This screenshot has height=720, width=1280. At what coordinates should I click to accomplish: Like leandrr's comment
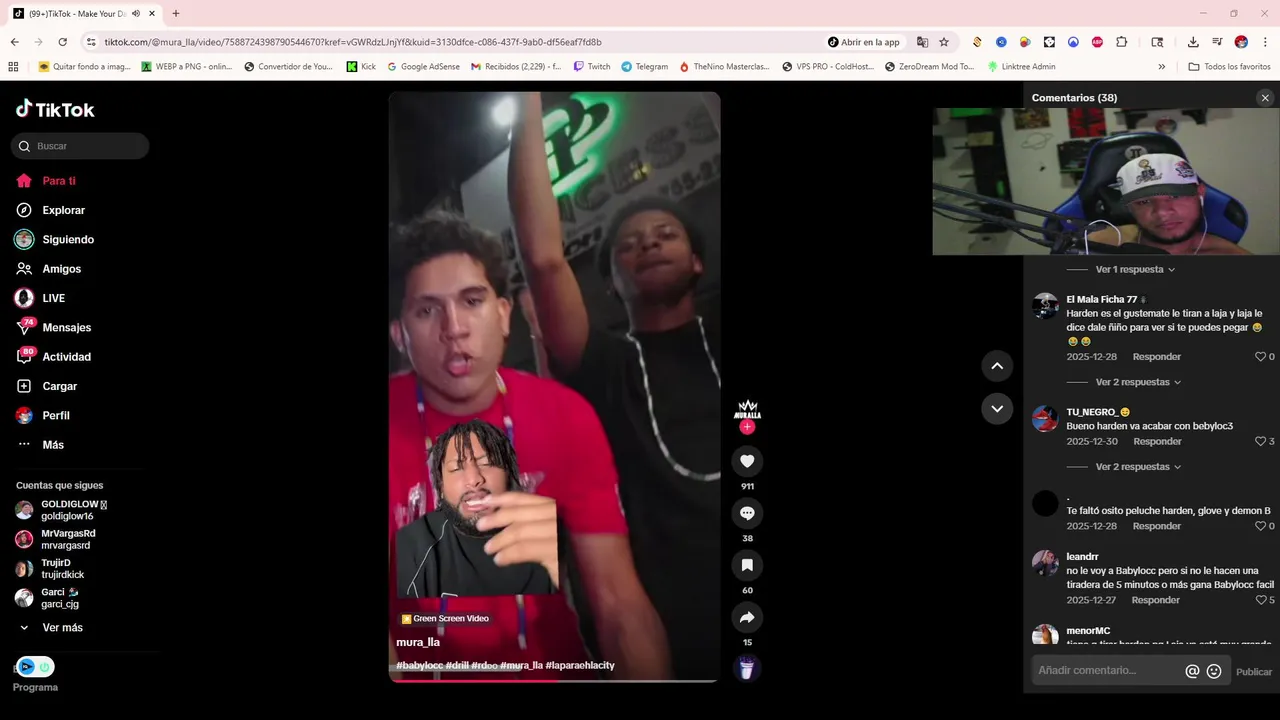1261,600
